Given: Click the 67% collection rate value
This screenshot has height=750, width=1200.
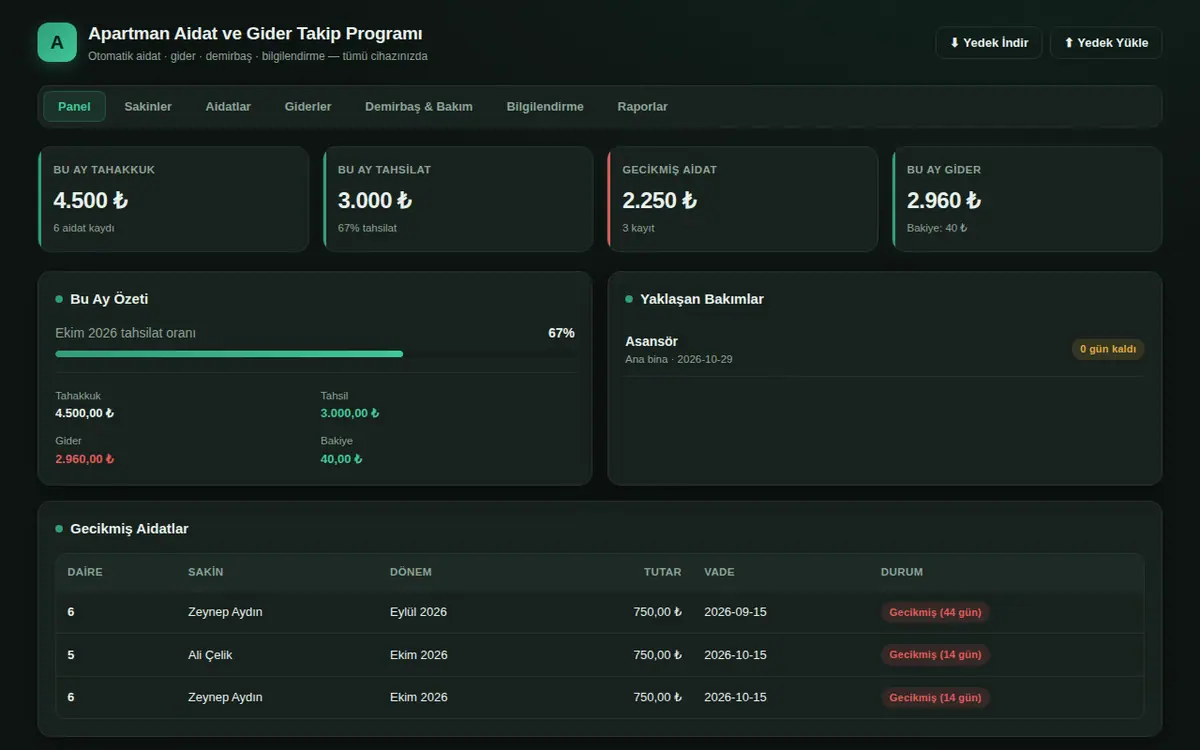Looking at the screenshot, I should [561, 333].
